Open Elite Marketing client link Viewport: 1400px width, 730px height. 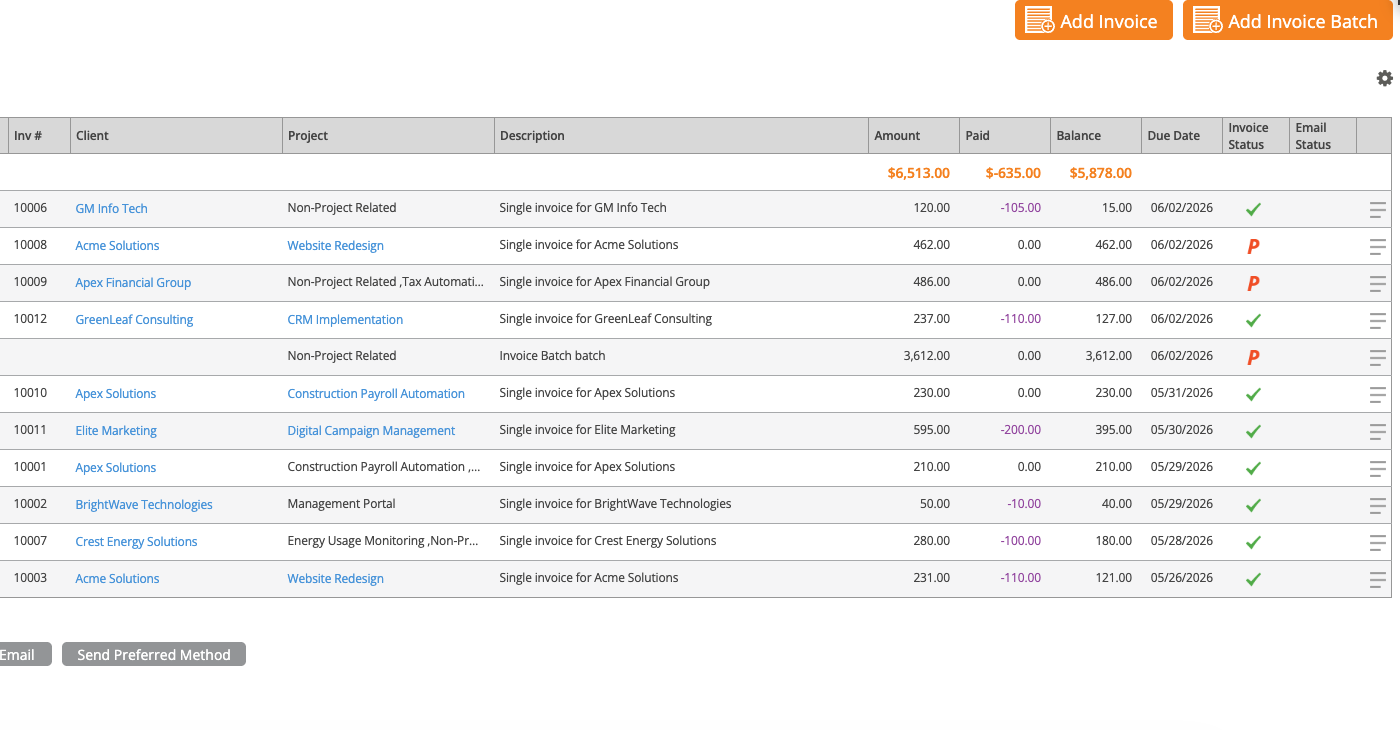116,431
